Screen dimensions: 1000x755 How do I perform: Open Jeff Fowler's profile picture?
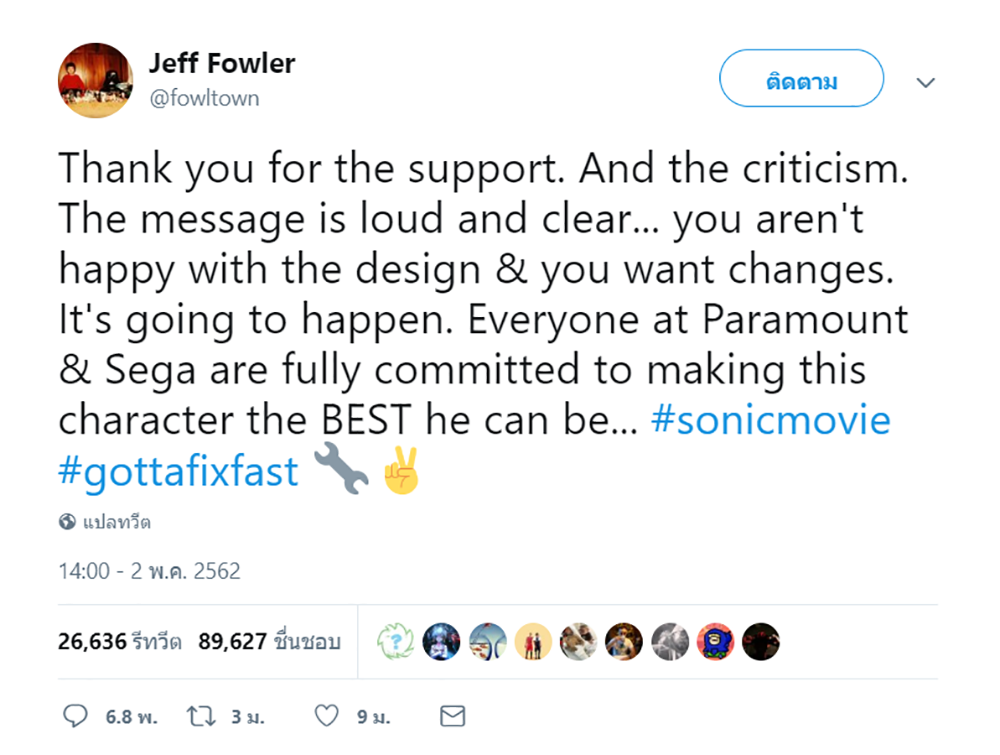(x=96, y=81)
